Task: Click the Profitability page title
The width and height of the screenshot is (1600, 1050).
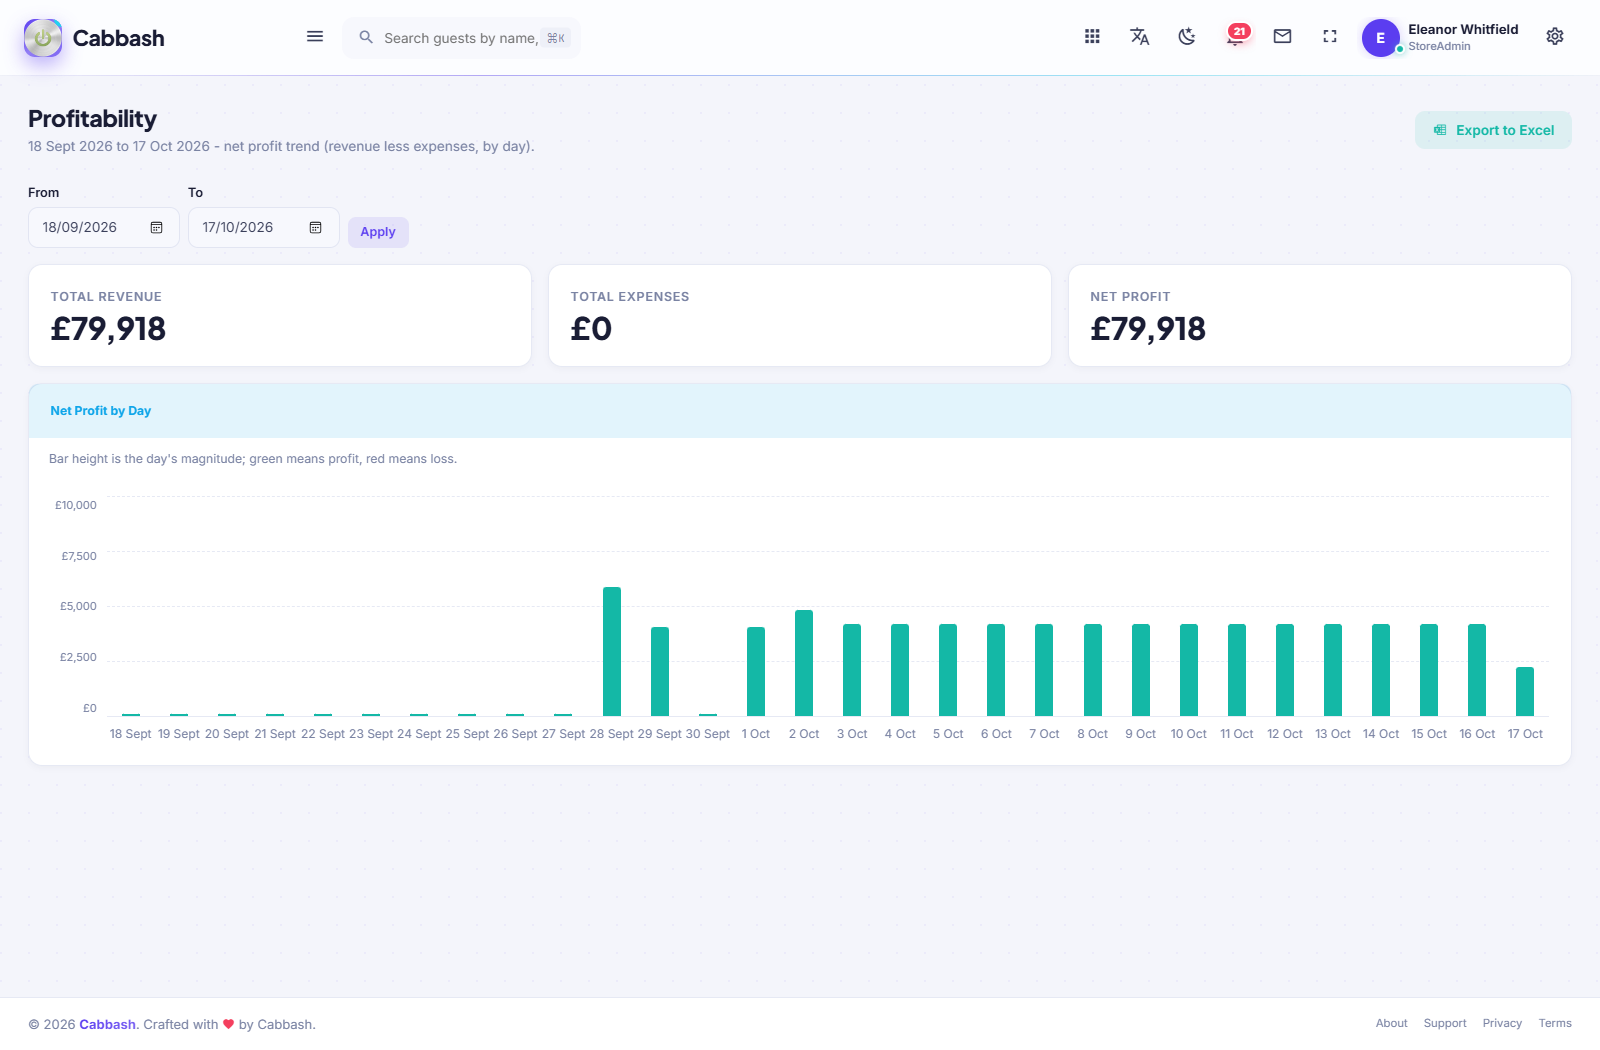Action: (x=92, y=119)
